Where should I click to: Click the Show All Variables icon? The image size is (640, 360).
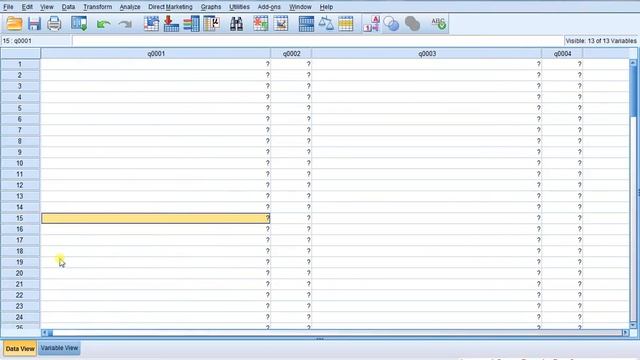(412, 24)
